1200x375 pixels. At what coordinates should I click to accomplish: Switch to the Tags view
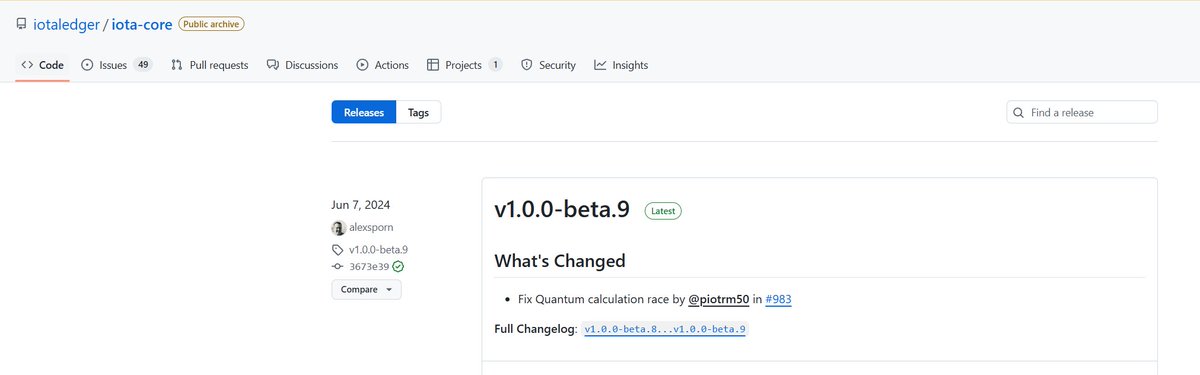pos(419,113)
